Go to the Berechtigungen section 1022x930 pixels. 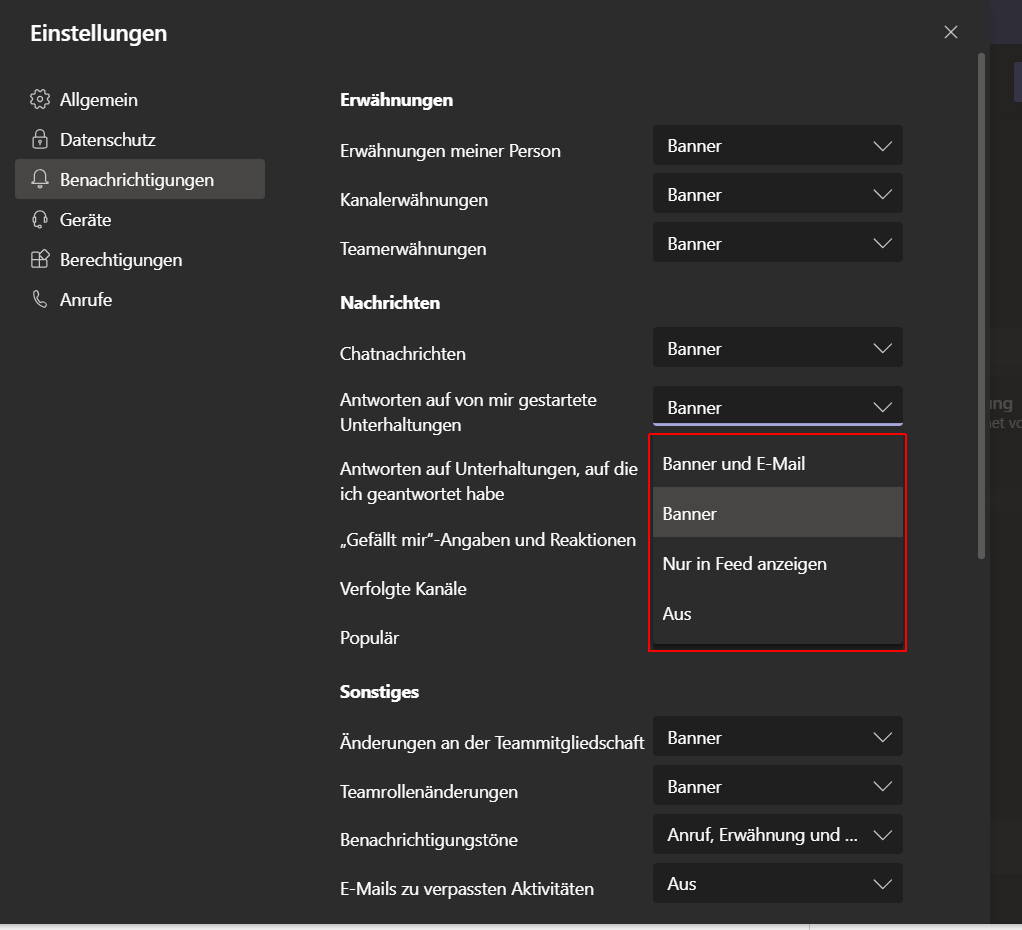tap(139, 259)
